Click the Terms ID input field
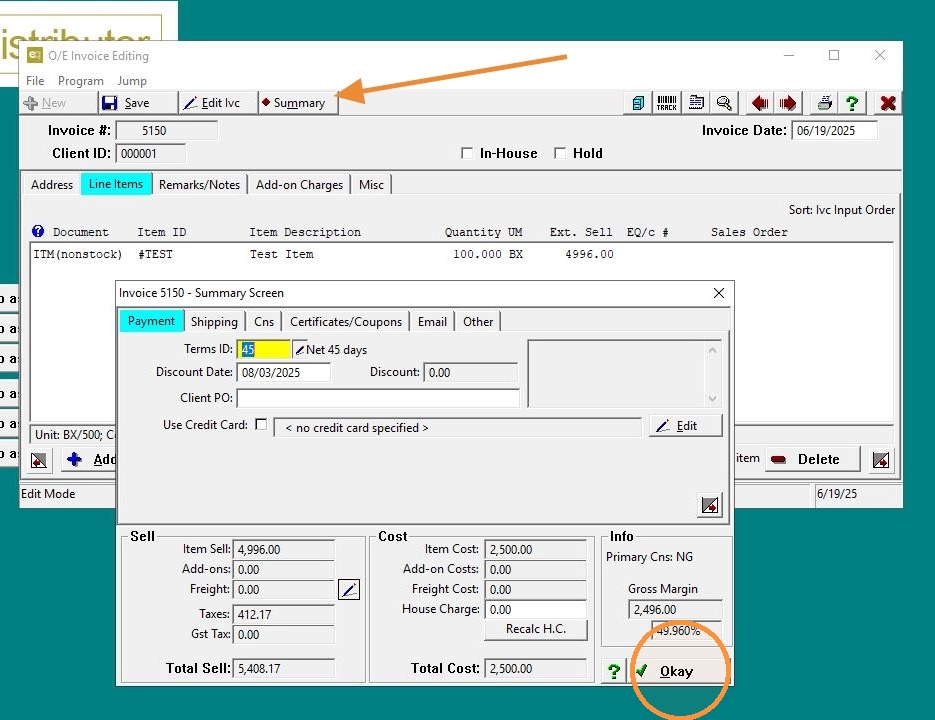The height and width of the screenshot is (720, 935). tap(264, 350)
